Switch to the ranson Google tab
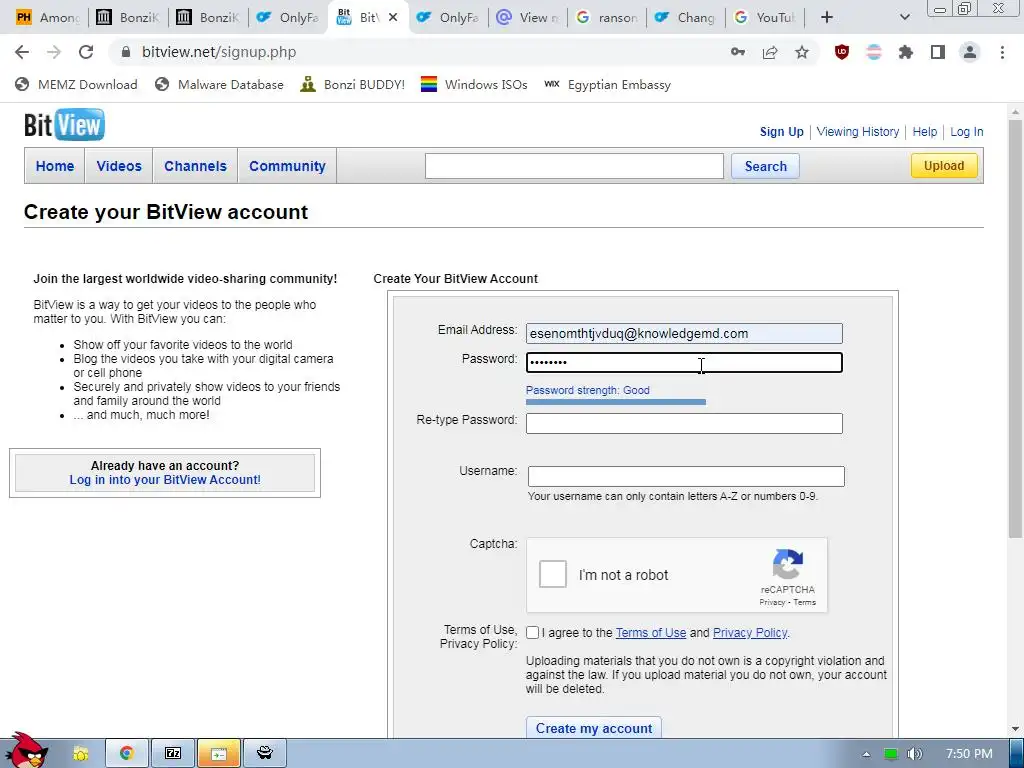Viewport: 1024px width, 768px height. click(x=608, y=18)
